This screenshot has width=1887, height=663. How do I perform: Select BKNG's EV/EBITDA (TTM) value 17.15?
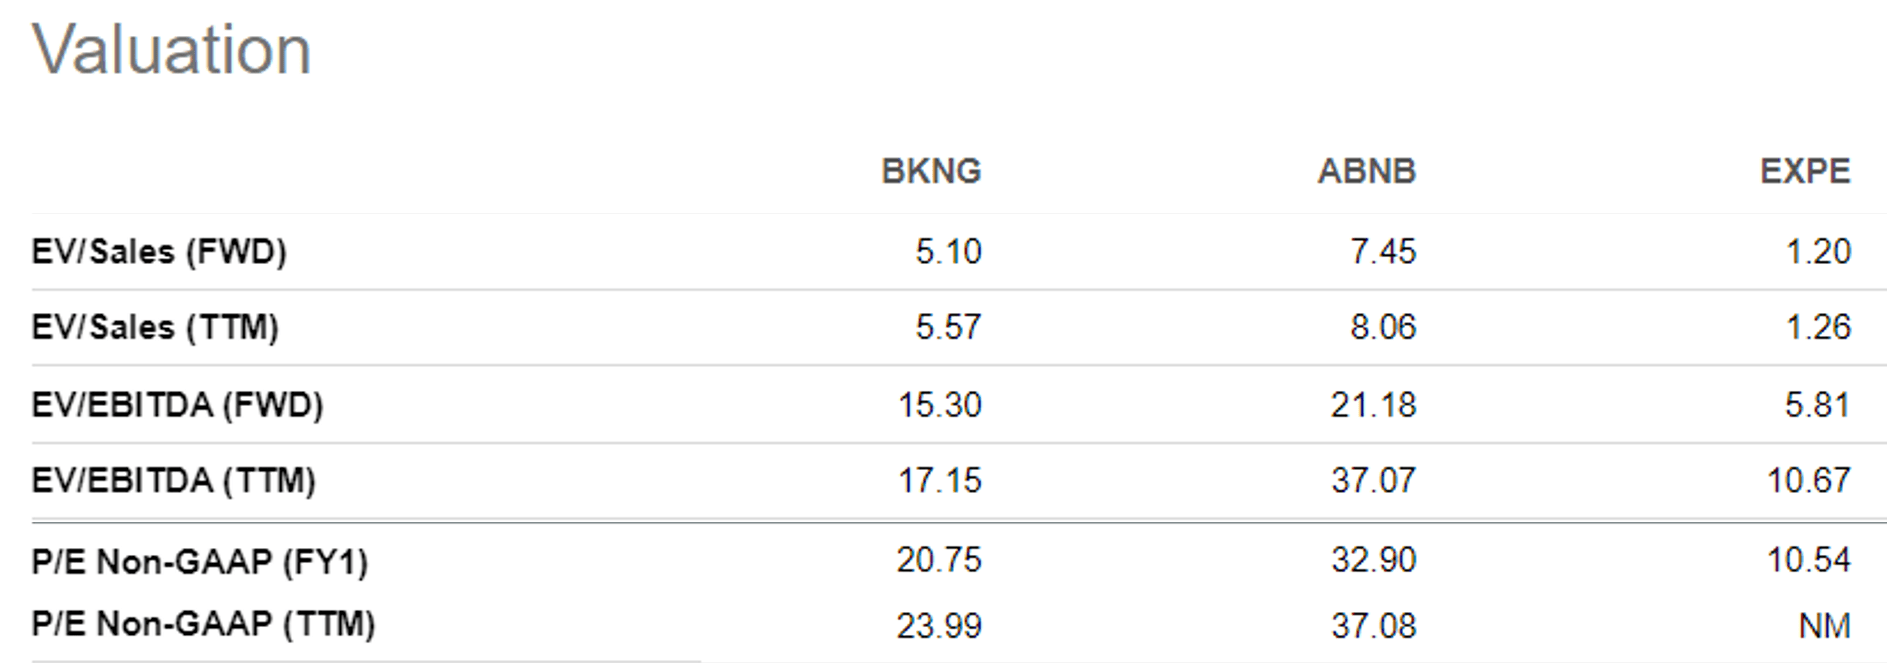[939, 481]
